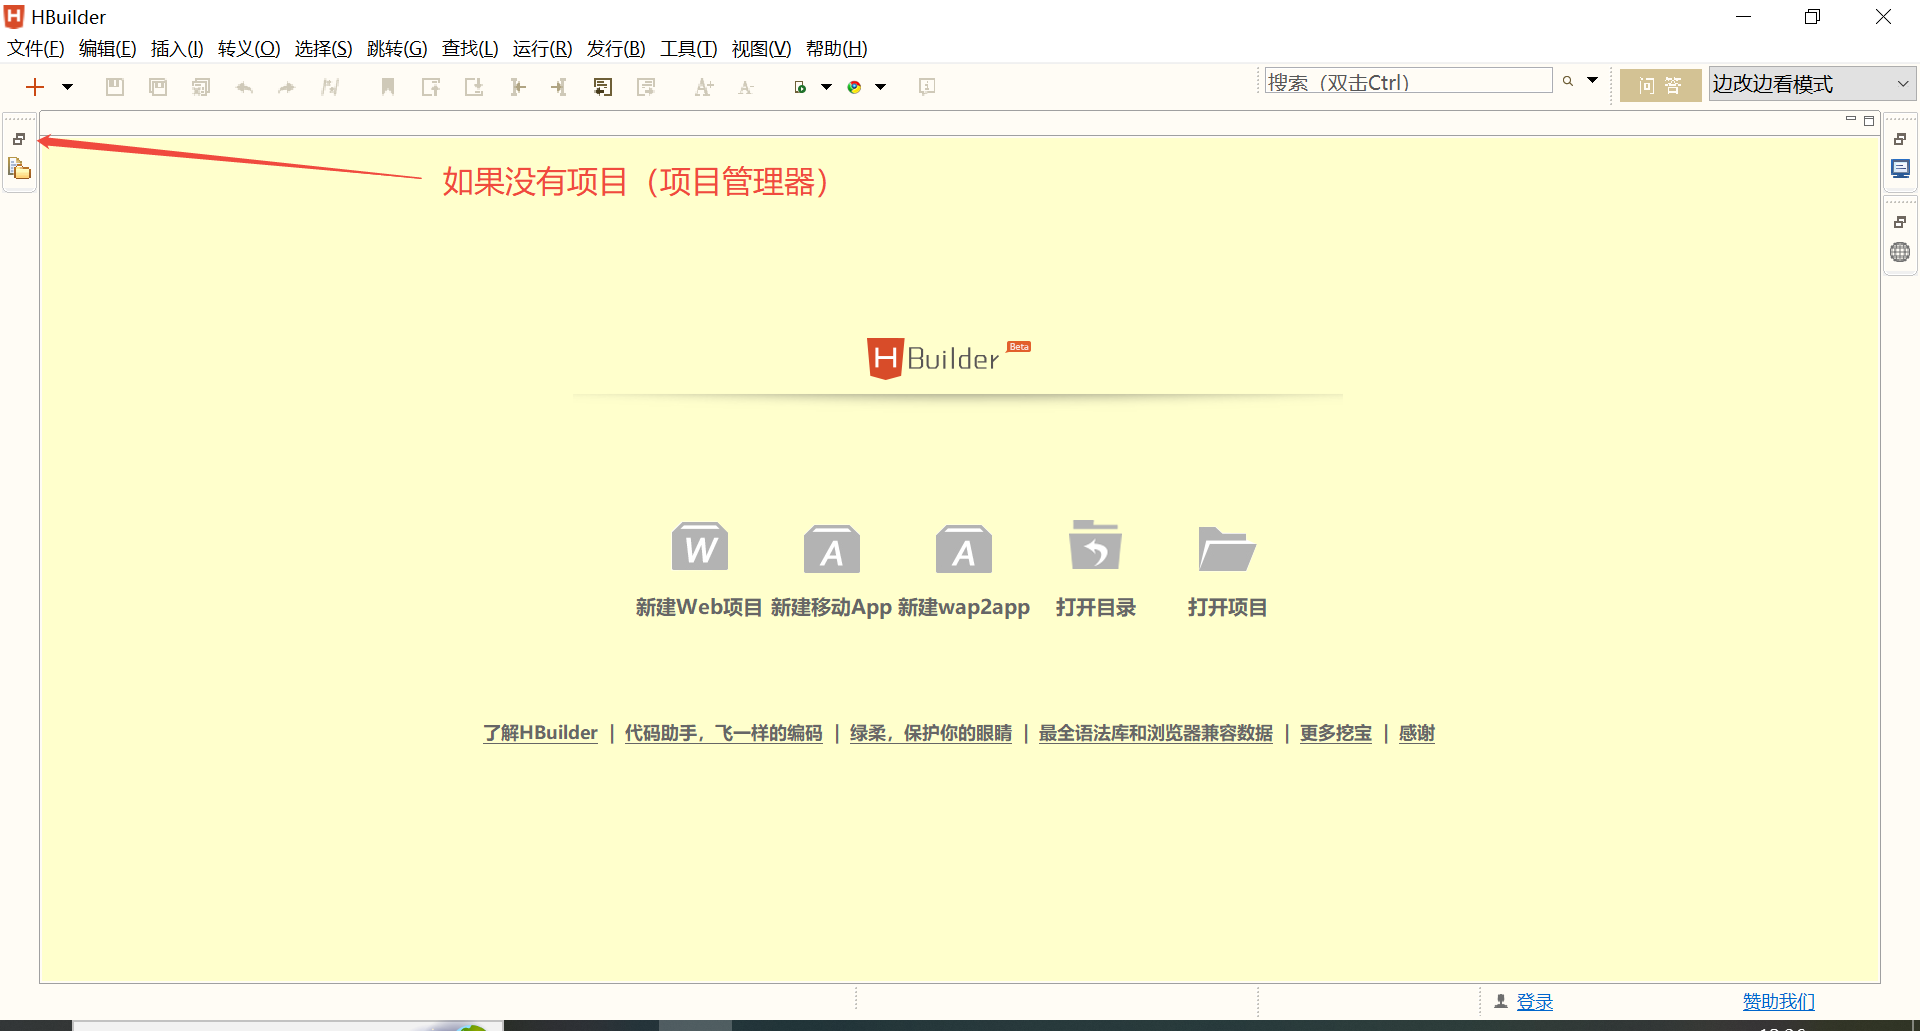Toggle the dark word-wrap toolbar icon
The width and height of the screenshot is (1920, 1031).
[x=603, y=87]
